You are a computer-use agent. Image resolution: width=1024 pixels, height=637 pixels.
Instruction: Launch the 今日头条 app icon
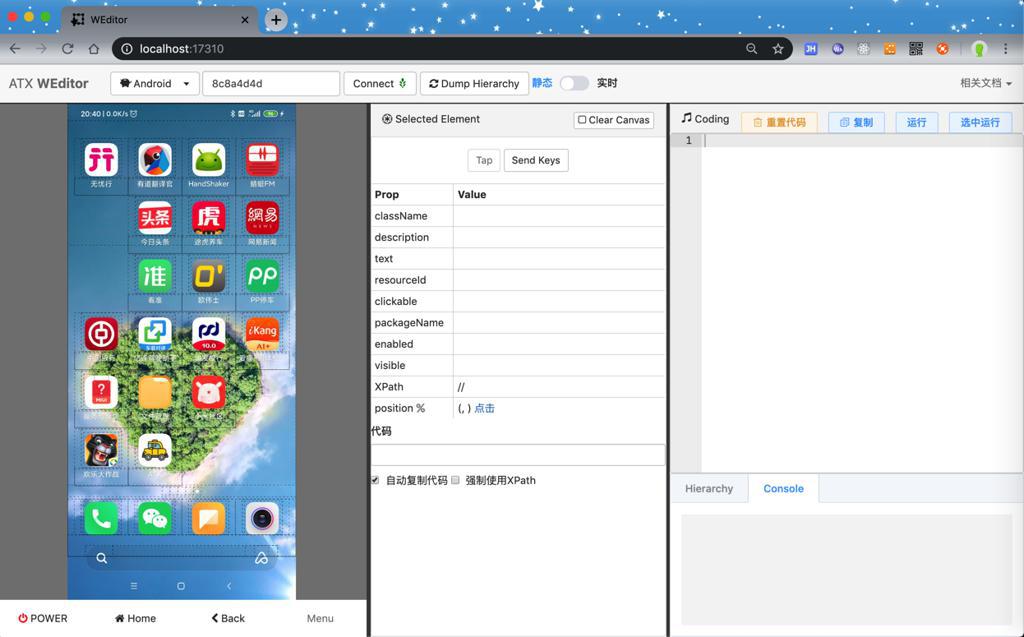pyautogui.click(x=155, y=218)
